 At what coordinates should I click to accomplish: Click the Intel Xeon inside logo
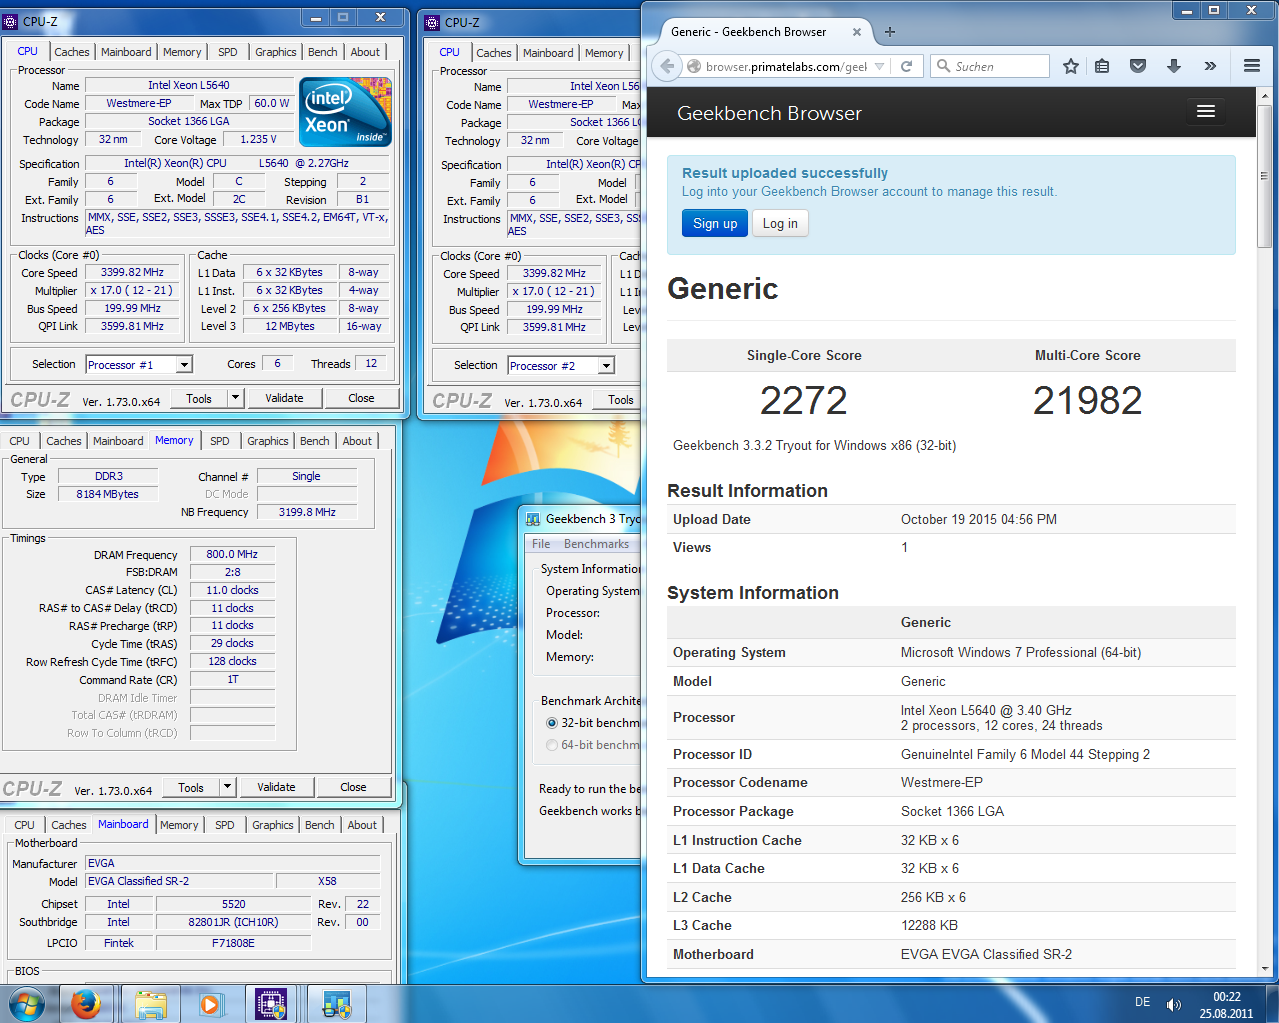[345, 112]
